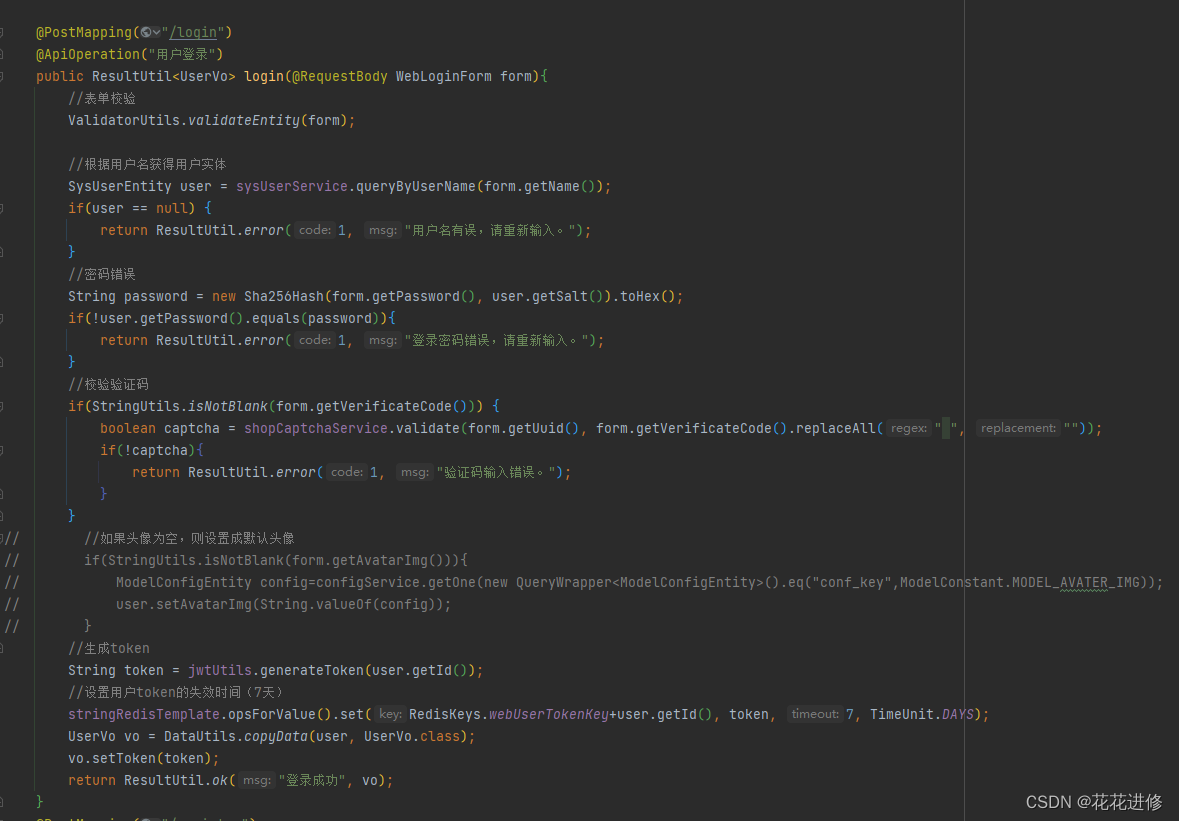Click the globe URL icon in @PostMapping
Screen dimensions: 1179x821
coord(145,32)
